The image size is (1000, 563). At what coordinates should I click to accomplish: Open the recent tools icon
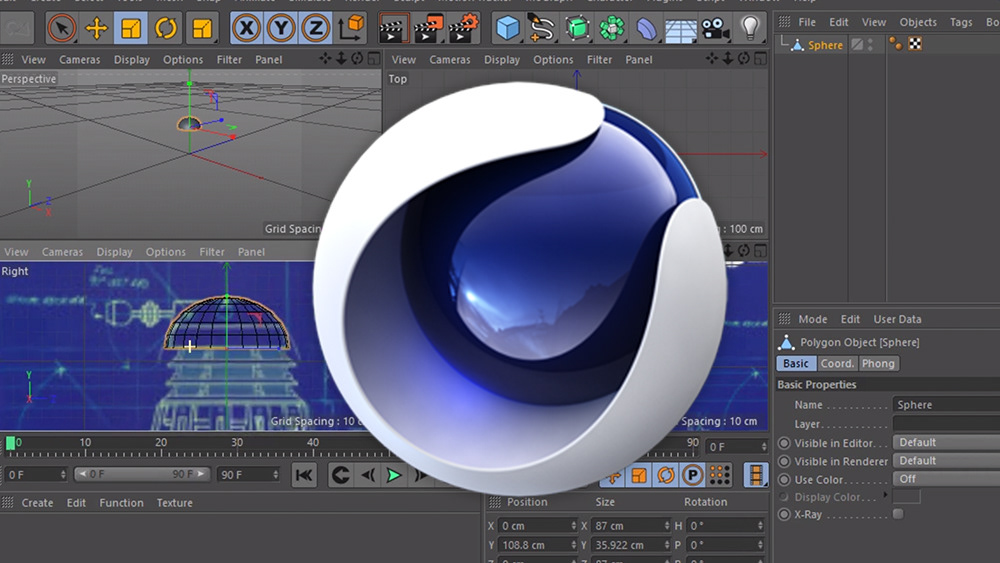tap(202, 28)
